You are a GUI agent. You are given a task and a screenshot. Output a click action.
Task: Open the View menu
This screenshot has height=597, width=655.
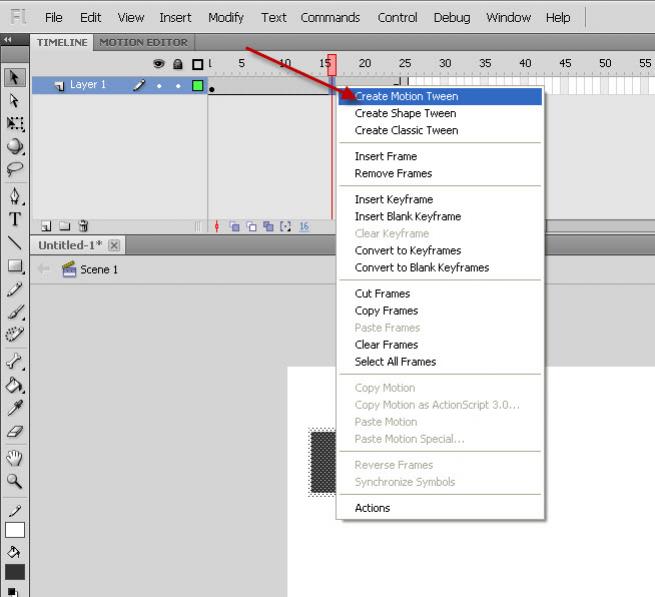131,18
